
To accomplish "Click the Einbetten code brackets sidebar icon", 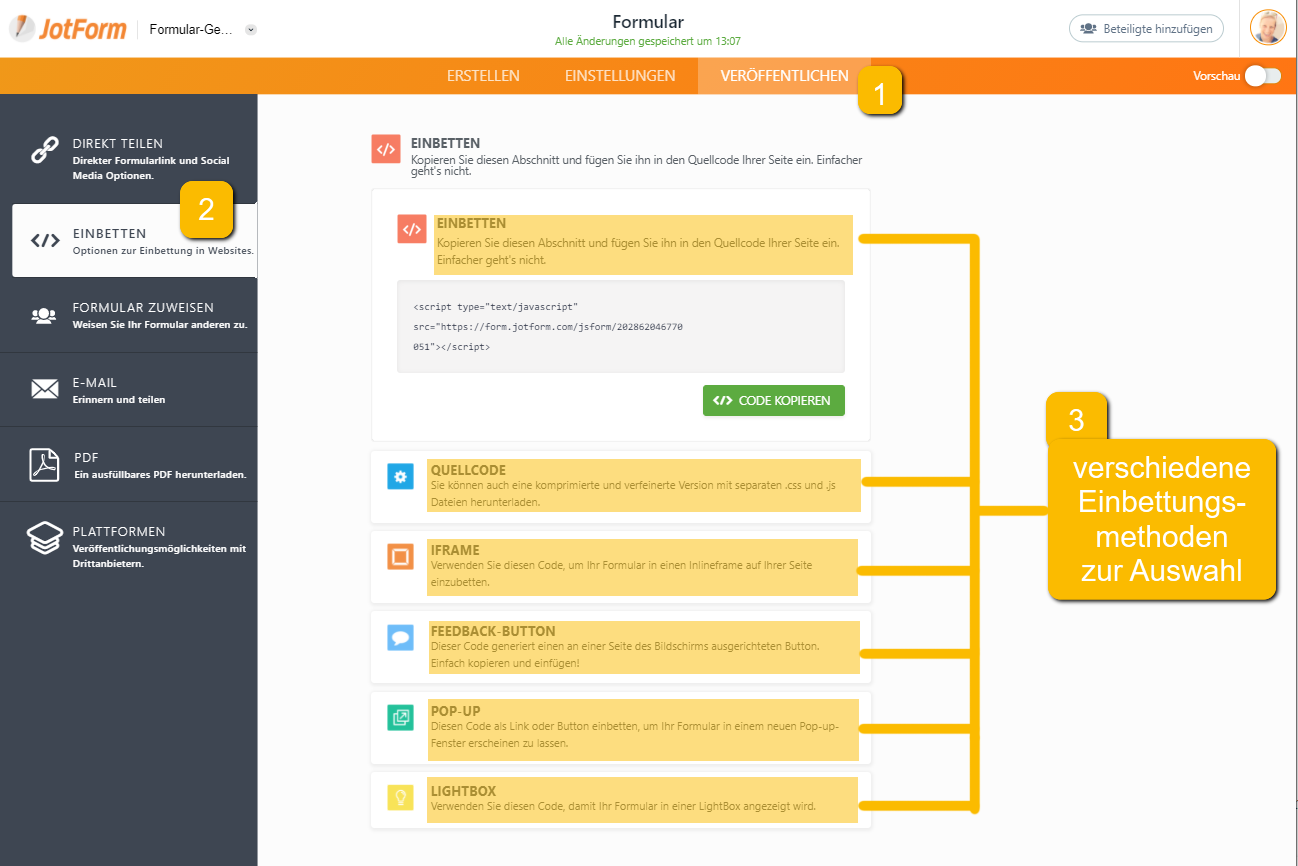I will tap(45, 241).
